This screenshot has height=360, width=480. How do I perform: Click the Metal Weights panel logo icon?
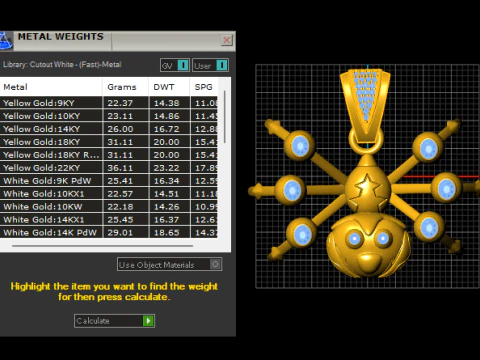coord(6,41)
